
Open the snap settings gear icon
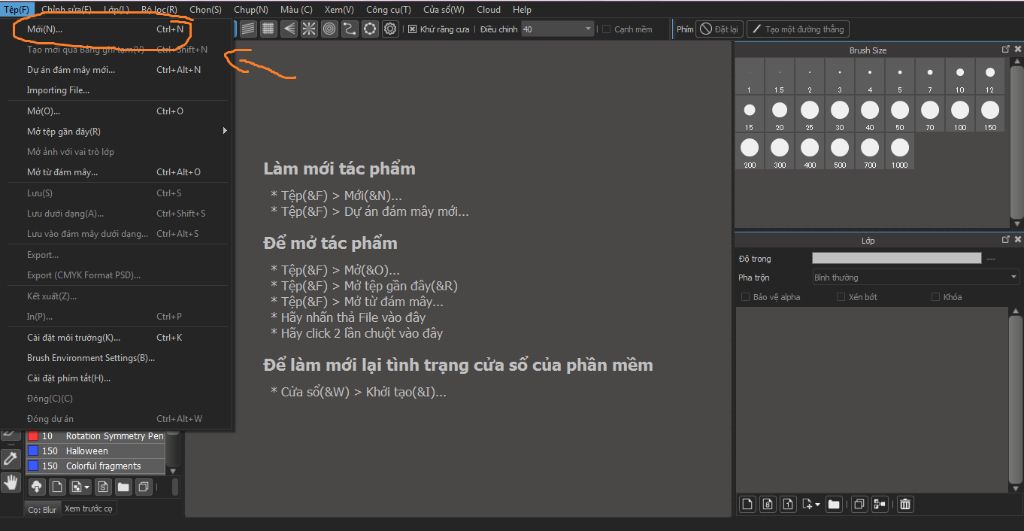[390, 29]
